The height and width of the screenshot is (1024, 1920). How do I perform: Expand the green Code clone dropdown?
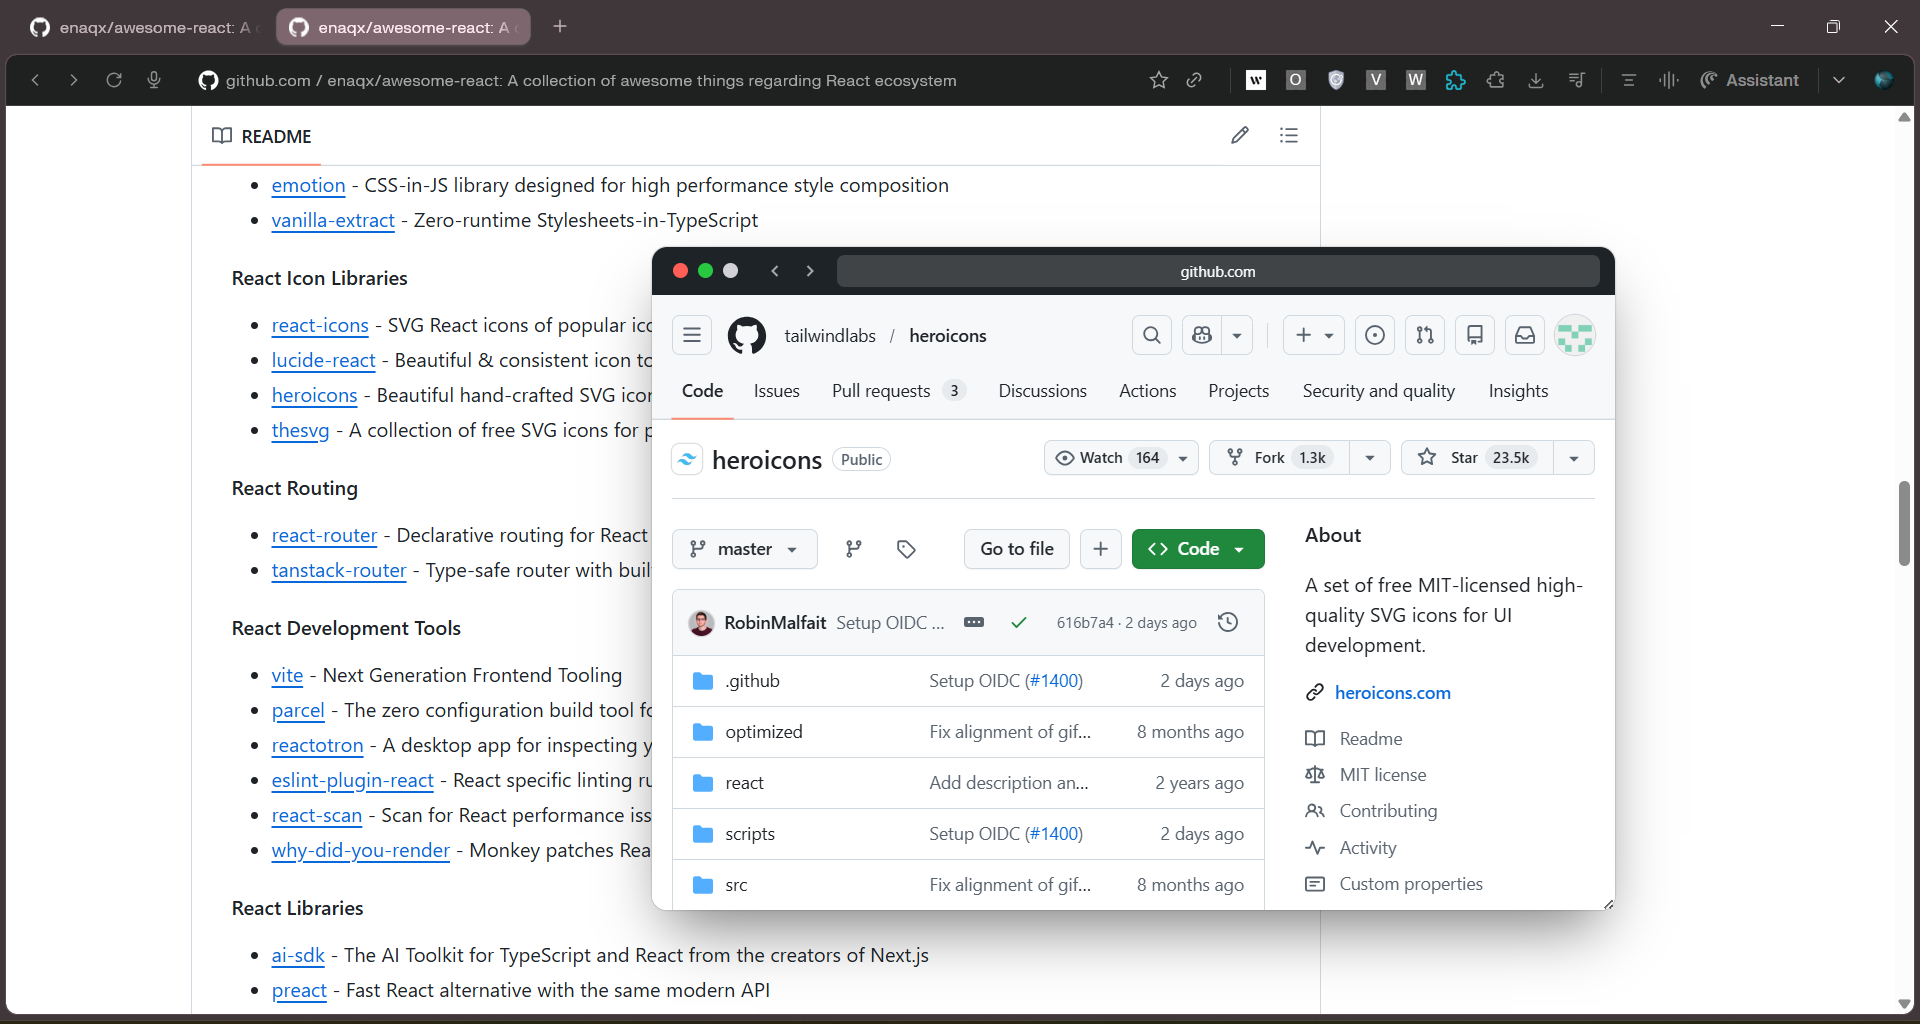coord(1198,549)
